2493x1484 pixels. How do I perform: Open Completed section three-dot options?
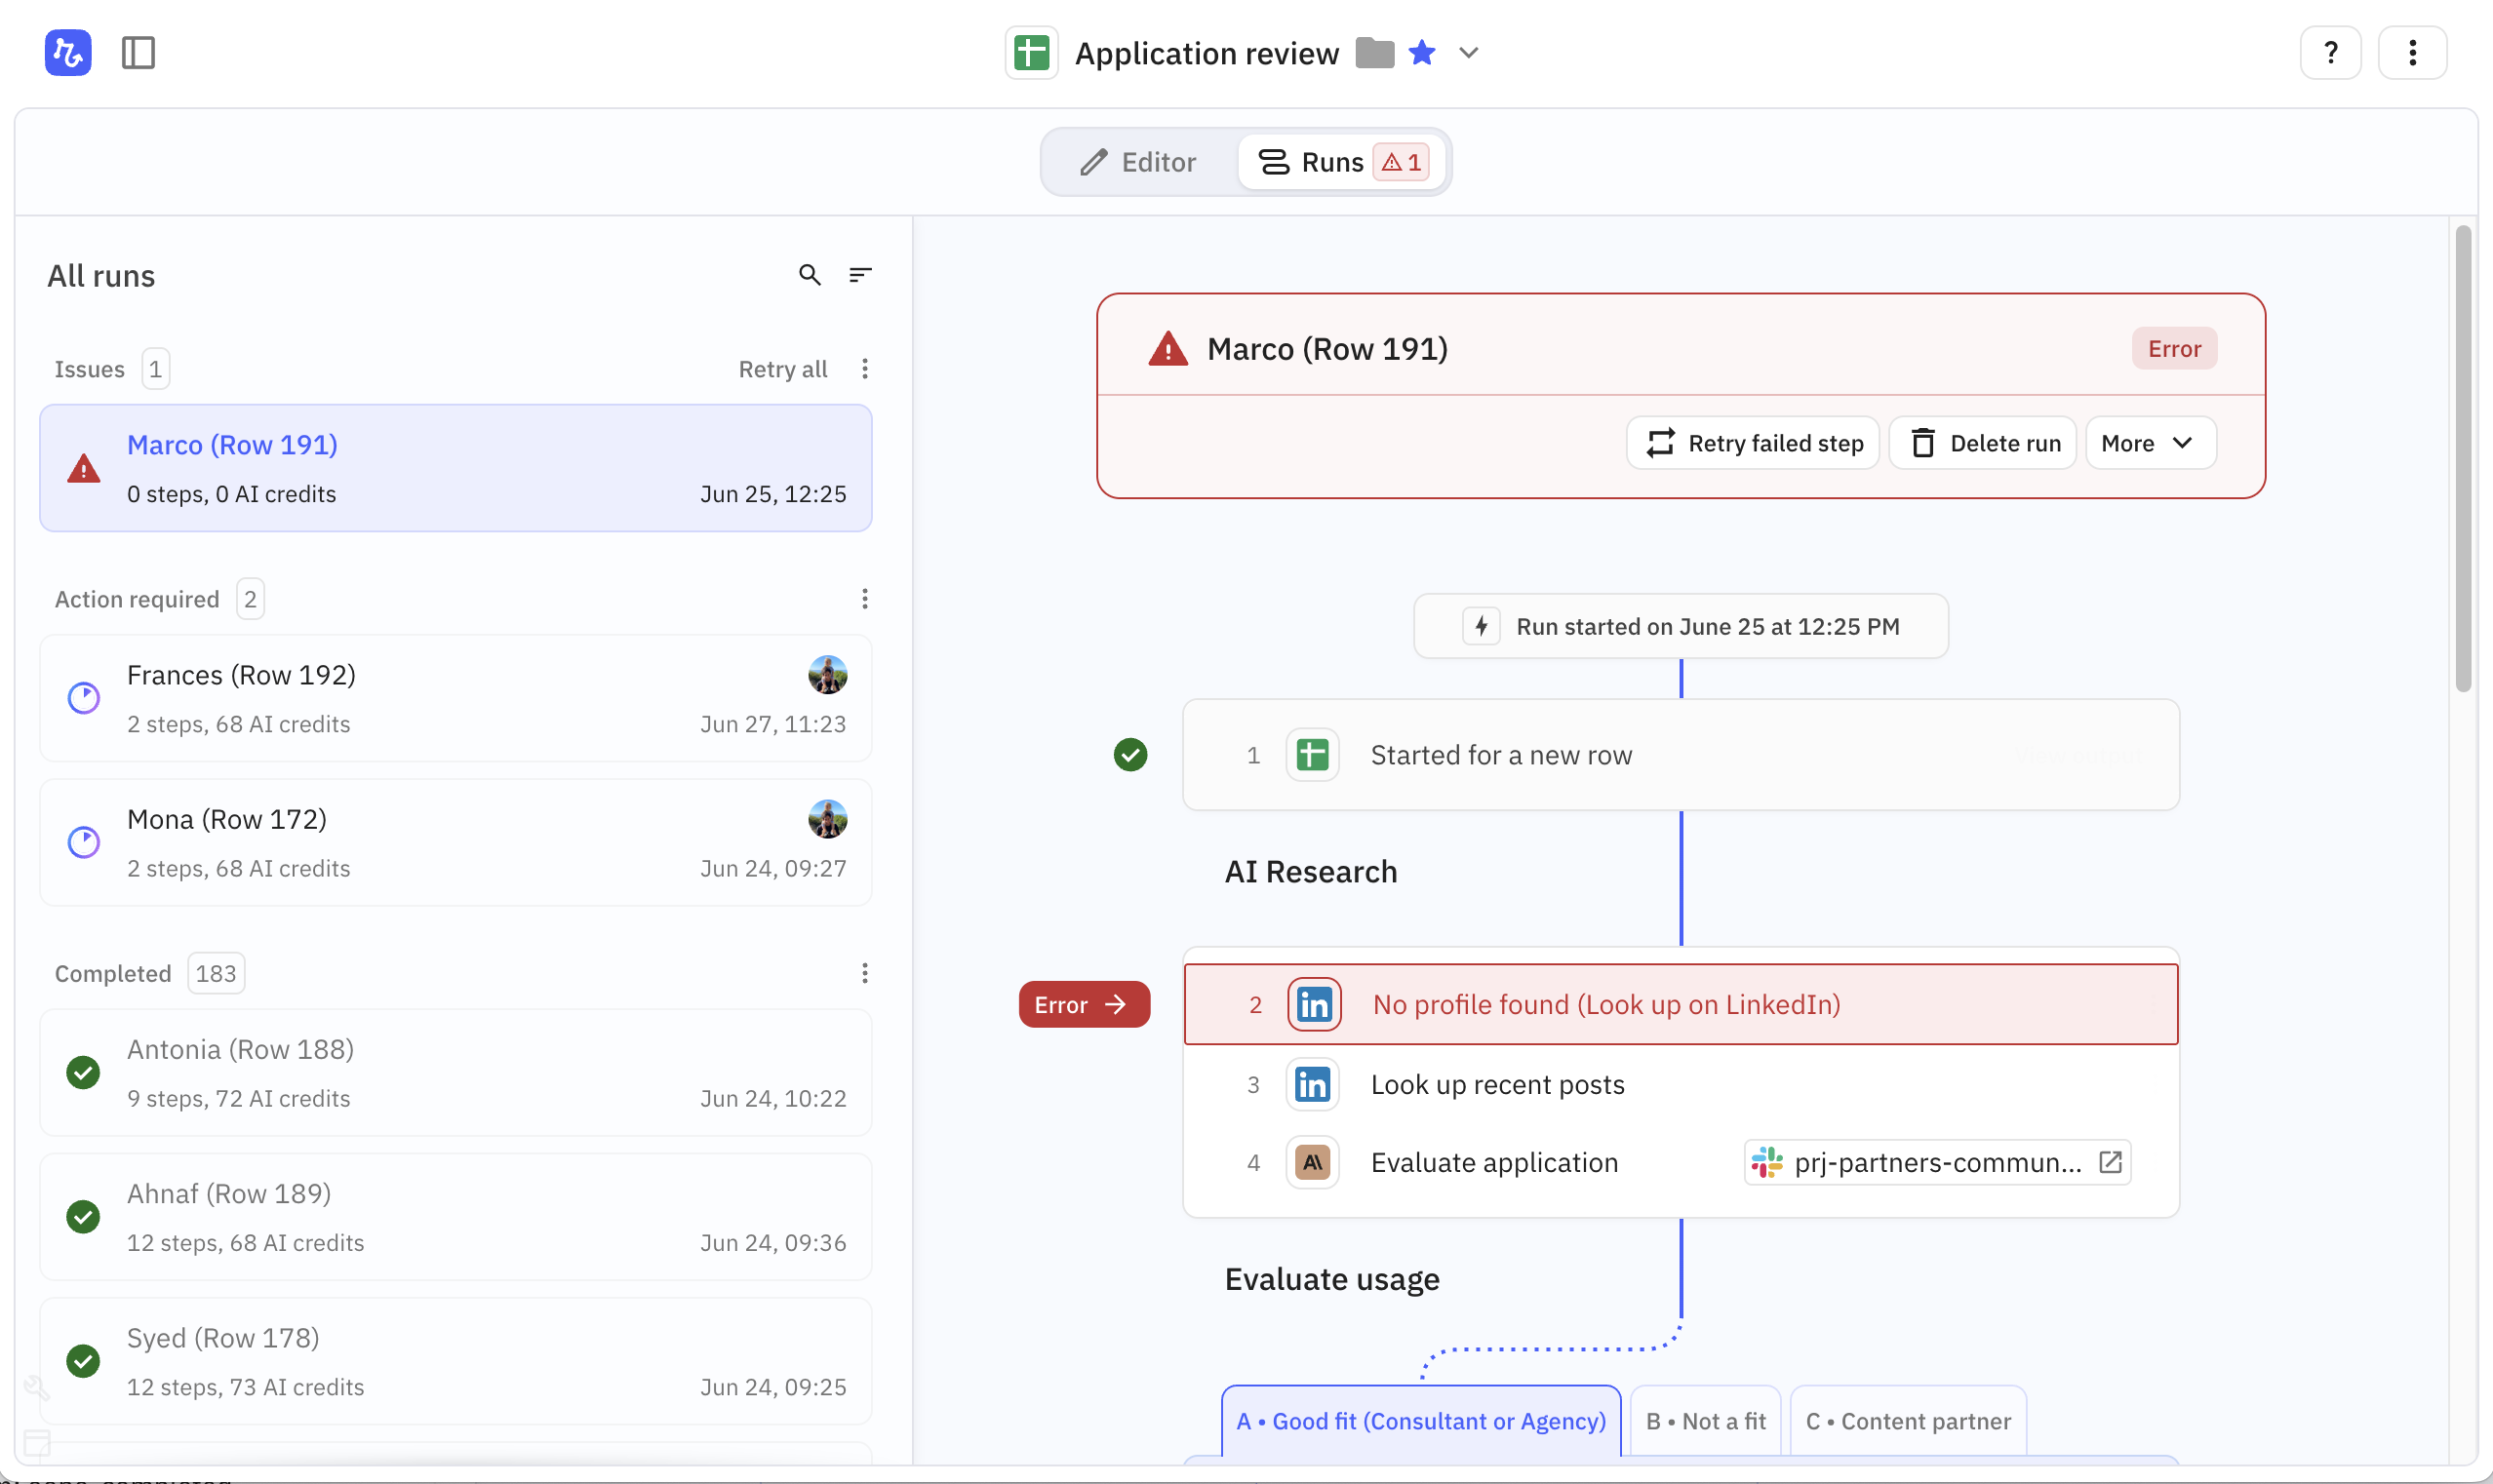864,973
